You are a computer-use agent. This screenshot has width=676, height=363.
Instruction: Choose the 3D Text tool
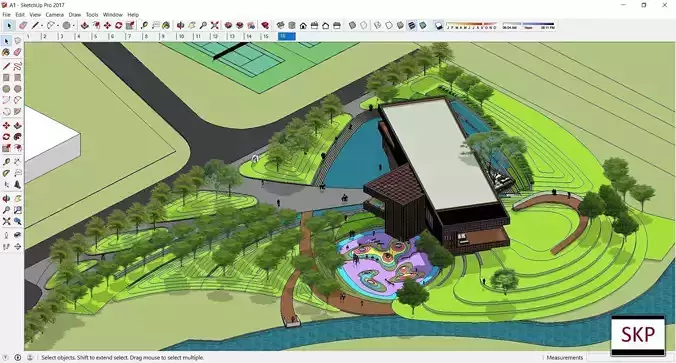pyautogui.click(x=17, y=184)
